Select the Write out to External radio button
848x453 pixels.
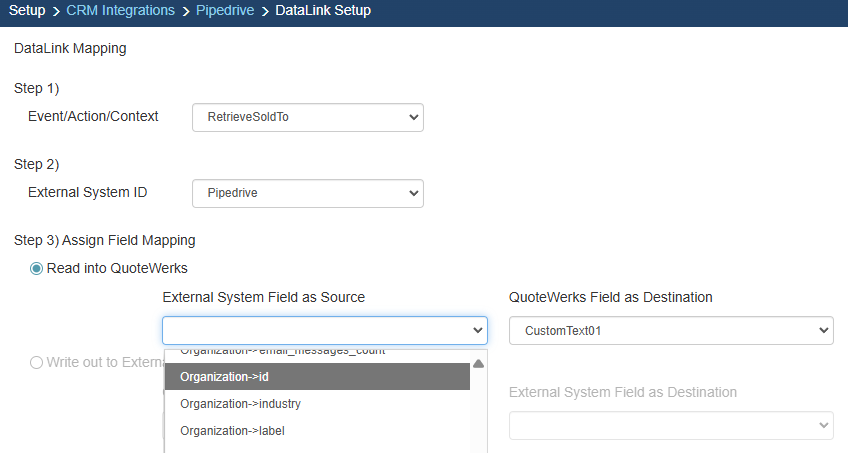pyautogui.click(x=37, y=362)
